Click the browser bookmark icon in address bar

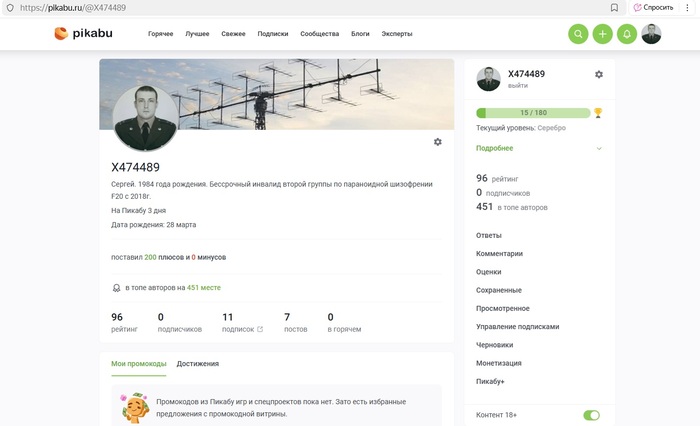coord(614,7)
